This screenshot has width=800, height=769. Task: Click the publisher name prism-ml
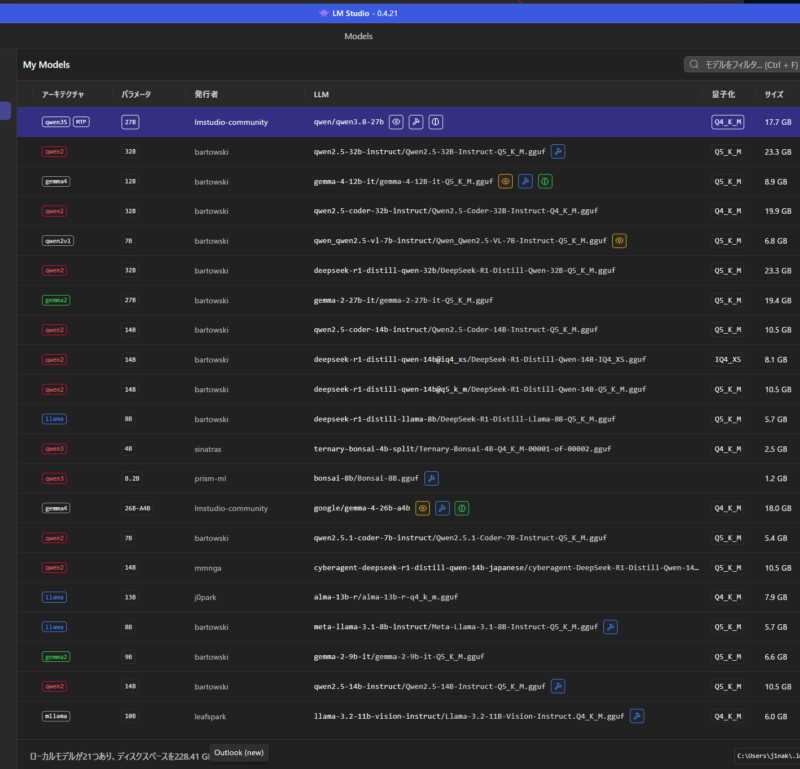click(x=210, y=479)
